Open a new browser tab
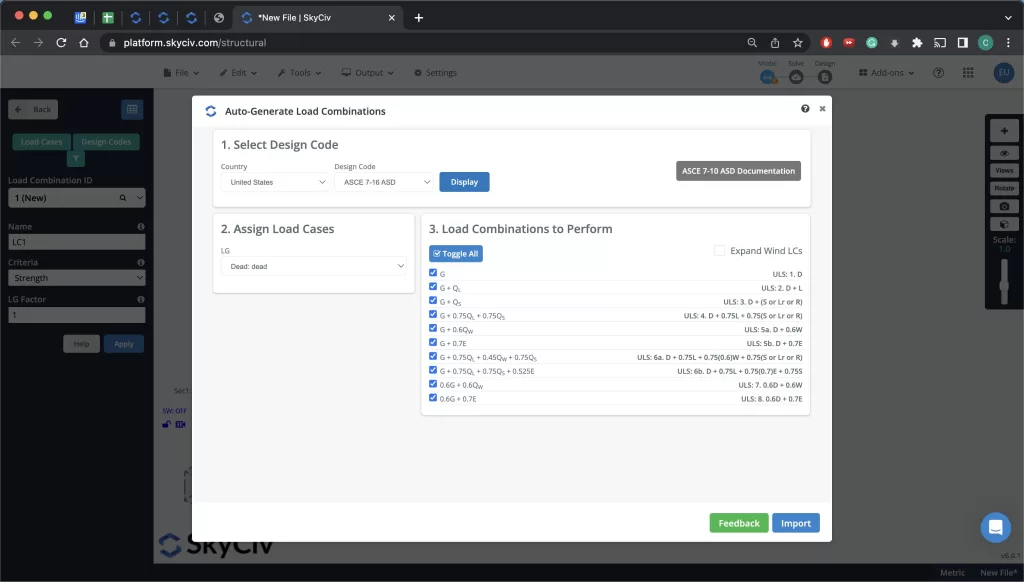This screenshot has height=582, width=1024. [x=419, y=18]
